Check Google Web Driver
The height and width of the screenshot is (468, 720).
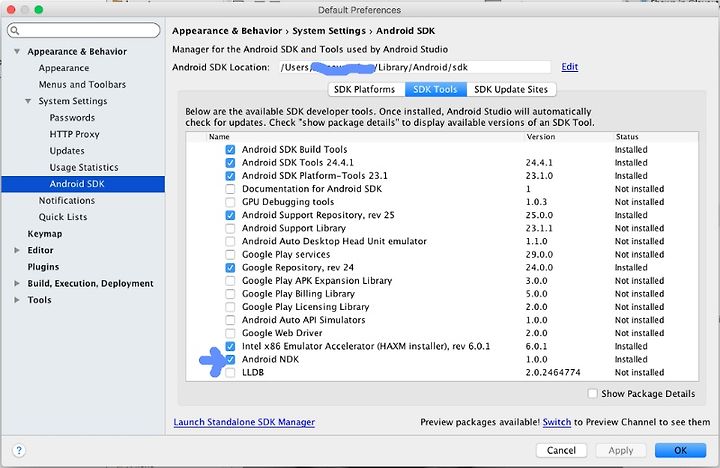(230, 333)
